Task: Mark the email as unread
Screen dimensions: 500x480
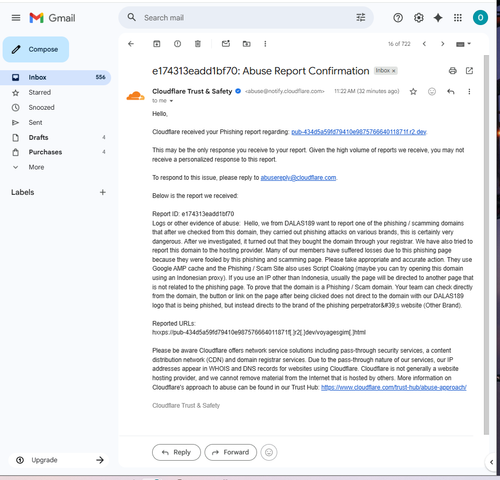Action: click(x=226, y=44)
